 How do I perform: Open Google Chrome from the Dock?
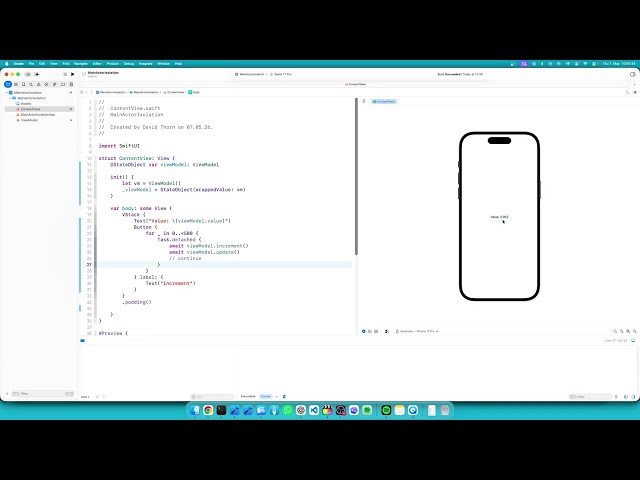[x=208, y=410]
